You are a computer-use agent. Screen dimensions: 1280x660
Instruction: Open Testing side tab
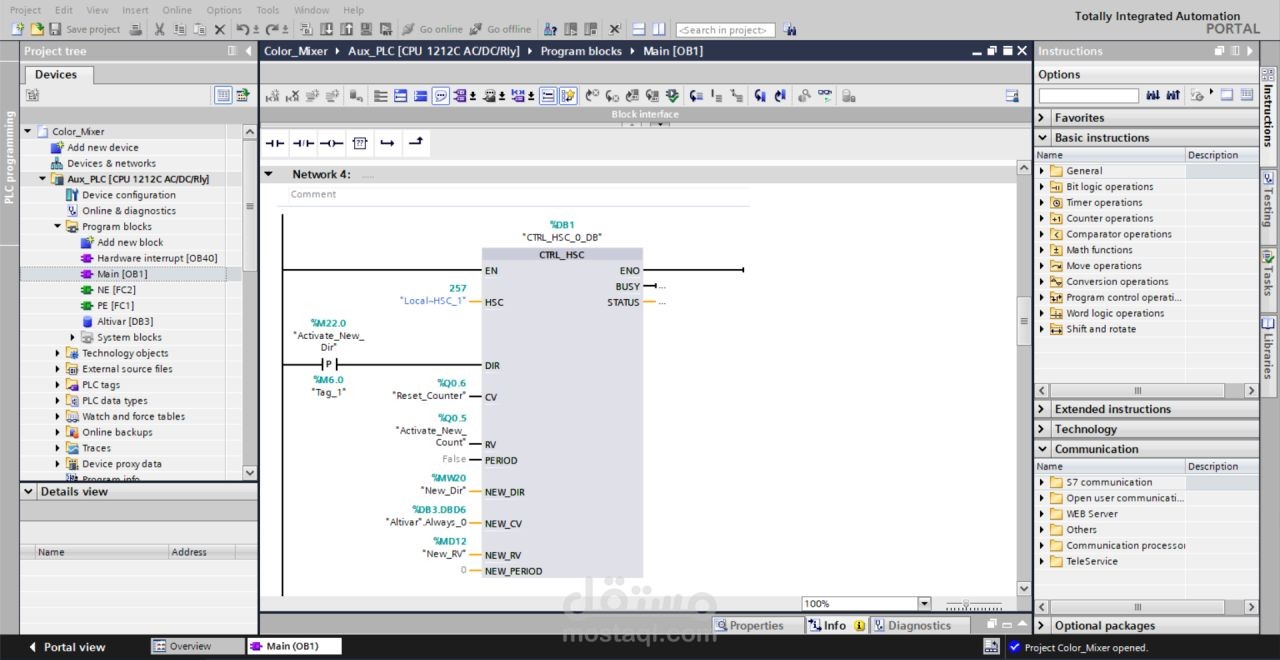click(1268, 204)
